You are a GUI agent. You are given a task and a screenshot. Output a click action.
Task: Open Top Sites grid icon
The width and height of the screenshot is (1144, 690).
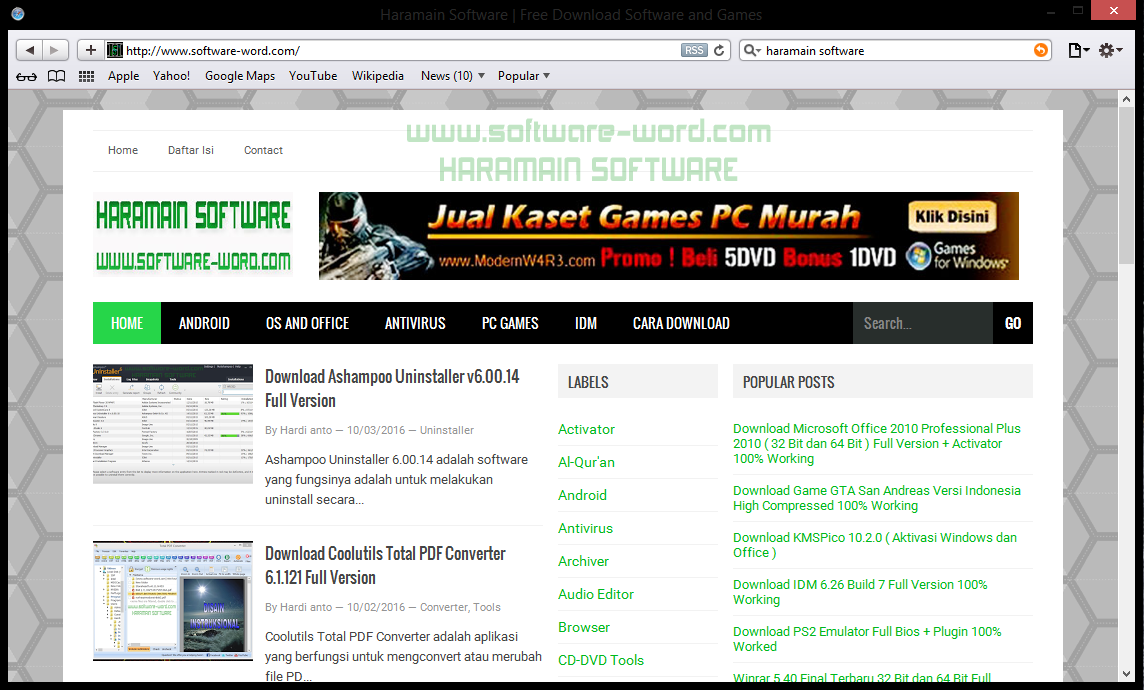(x=86, y=76)
